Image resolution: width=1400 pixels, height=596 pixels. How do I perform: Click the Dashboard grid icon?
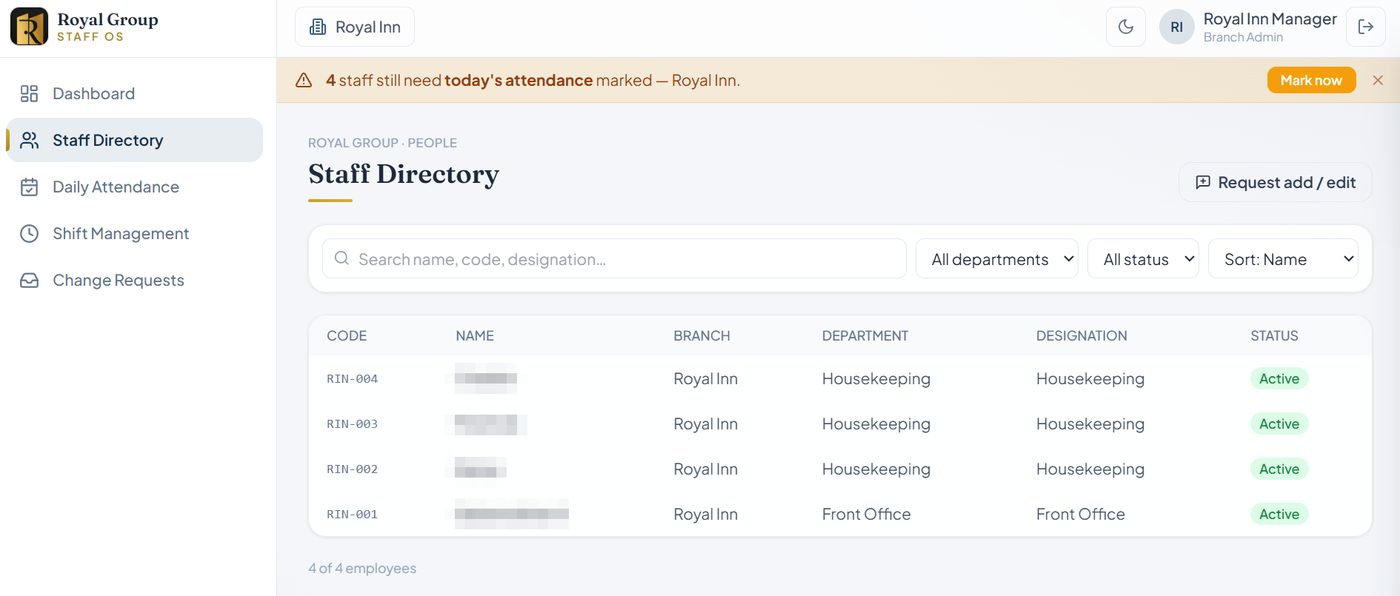click(30, 93)
